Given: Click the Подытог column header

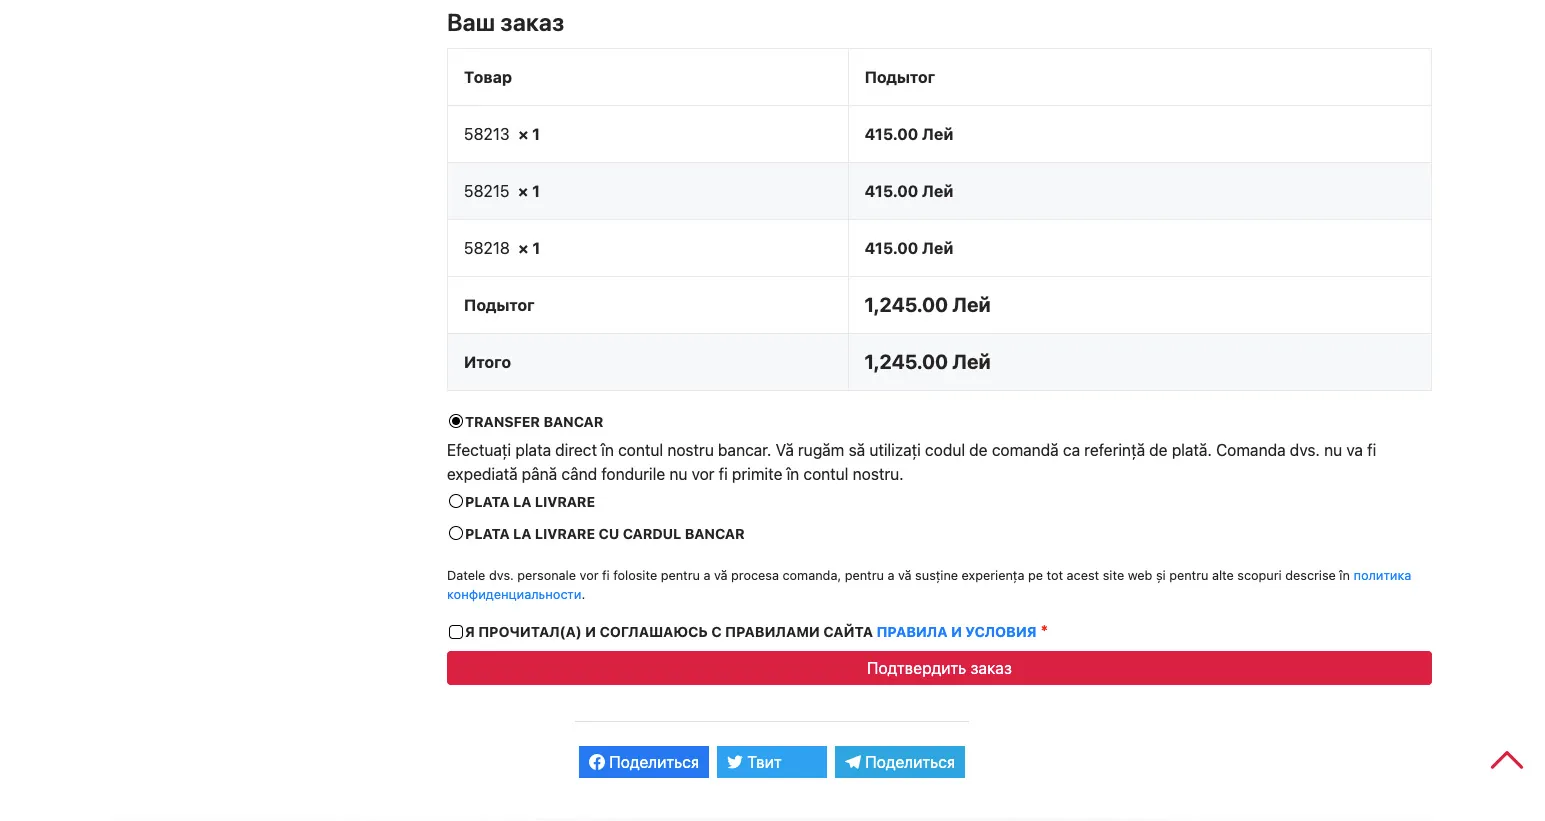Looking at the screenshot, I should (x=900, y=77).
